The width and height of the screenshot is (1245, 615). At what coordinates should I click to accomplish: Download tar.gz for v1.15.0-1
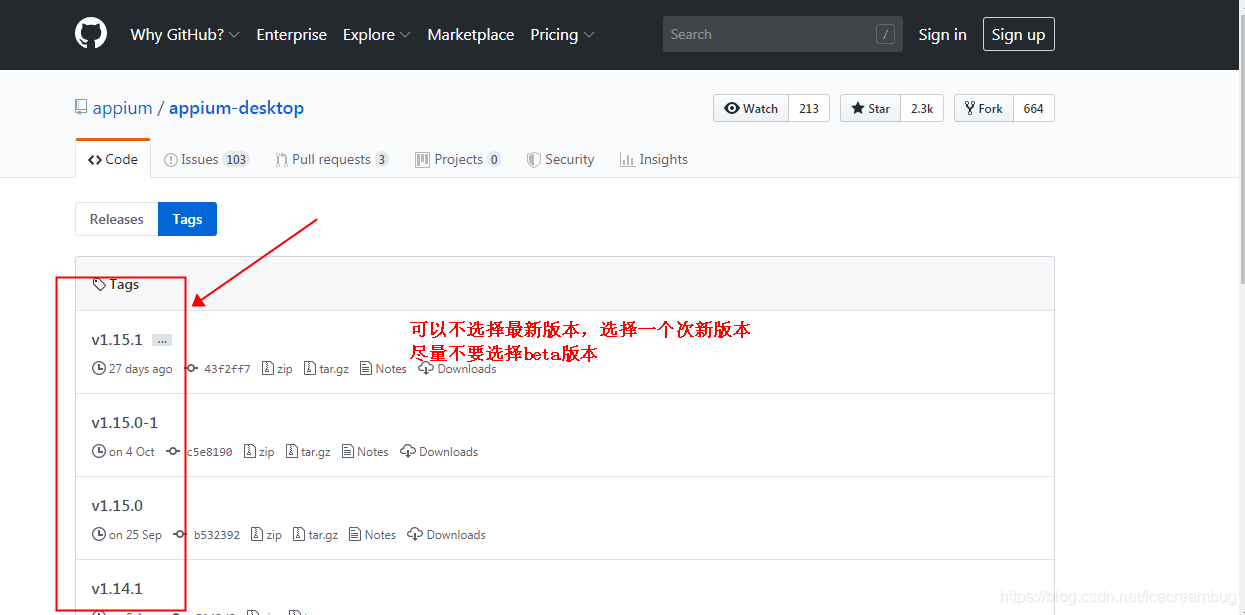308,452
